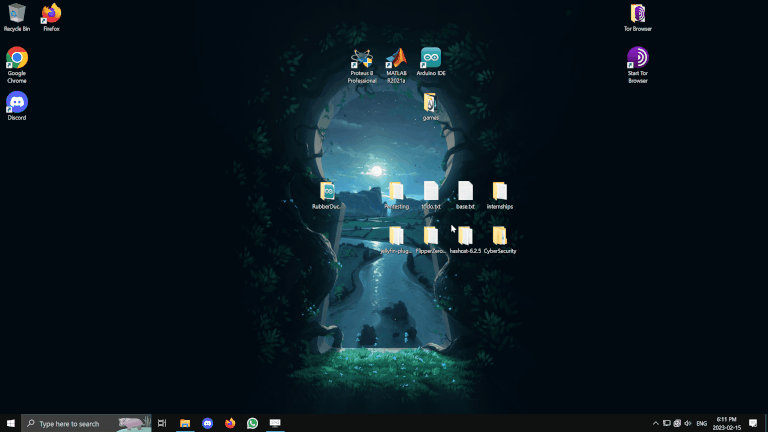This screenshot has height=432, width=768.
Task: Show hidden system tray icons
Action: pyautogui.click(x=655, y=423)
